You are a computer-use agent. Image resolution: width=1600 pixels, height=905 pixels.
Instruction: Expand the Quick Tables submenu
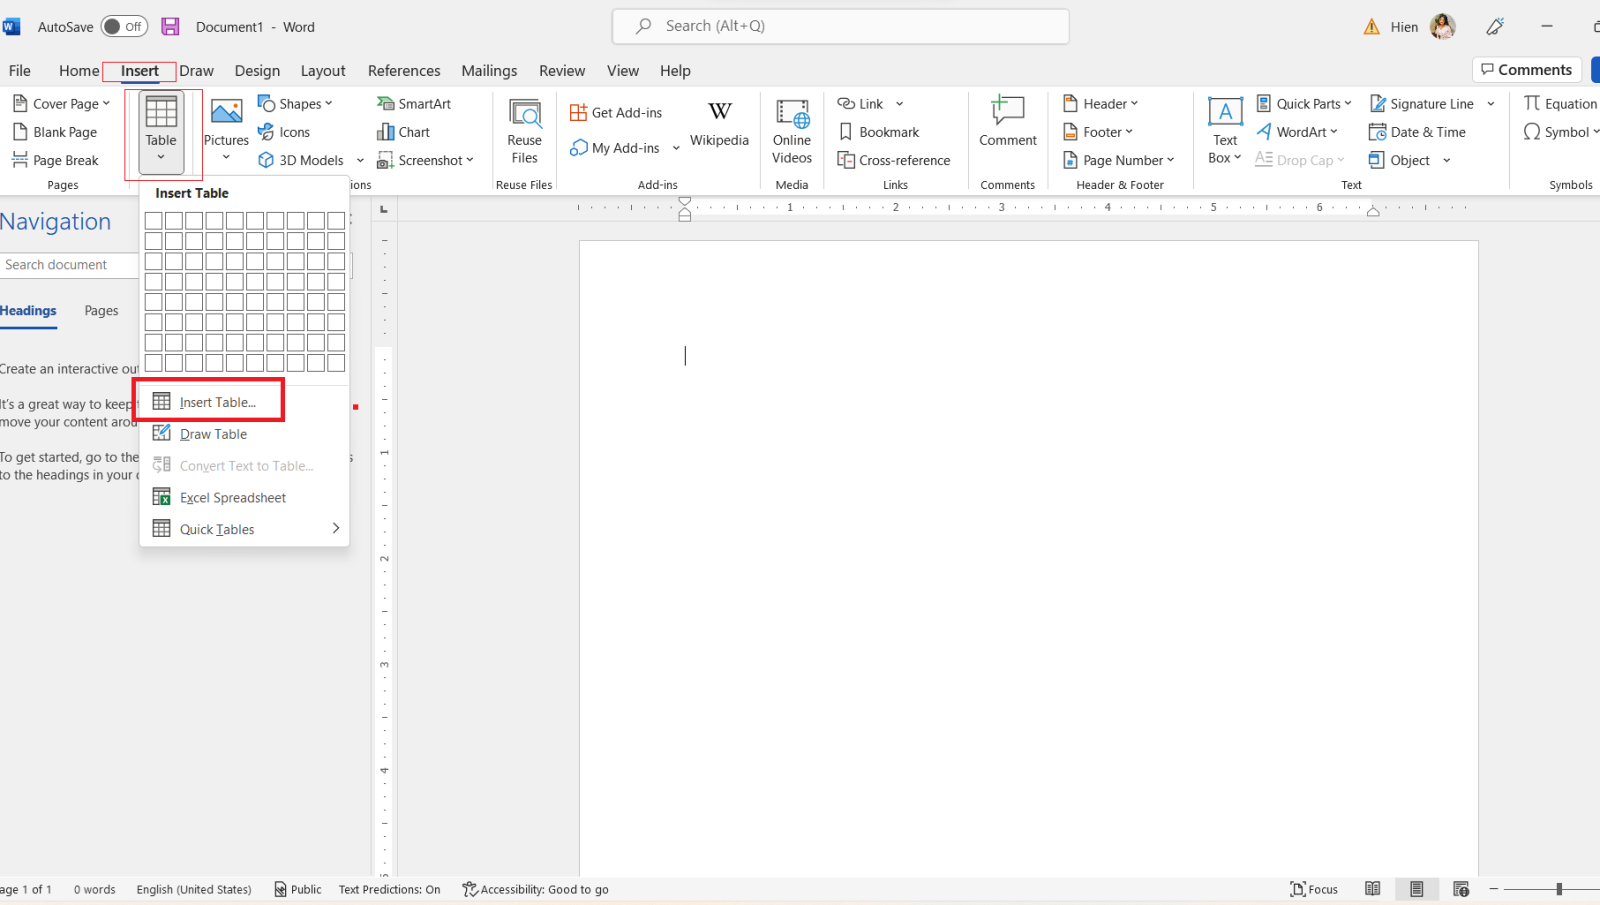pyautogui.click(x=244, y=529)
